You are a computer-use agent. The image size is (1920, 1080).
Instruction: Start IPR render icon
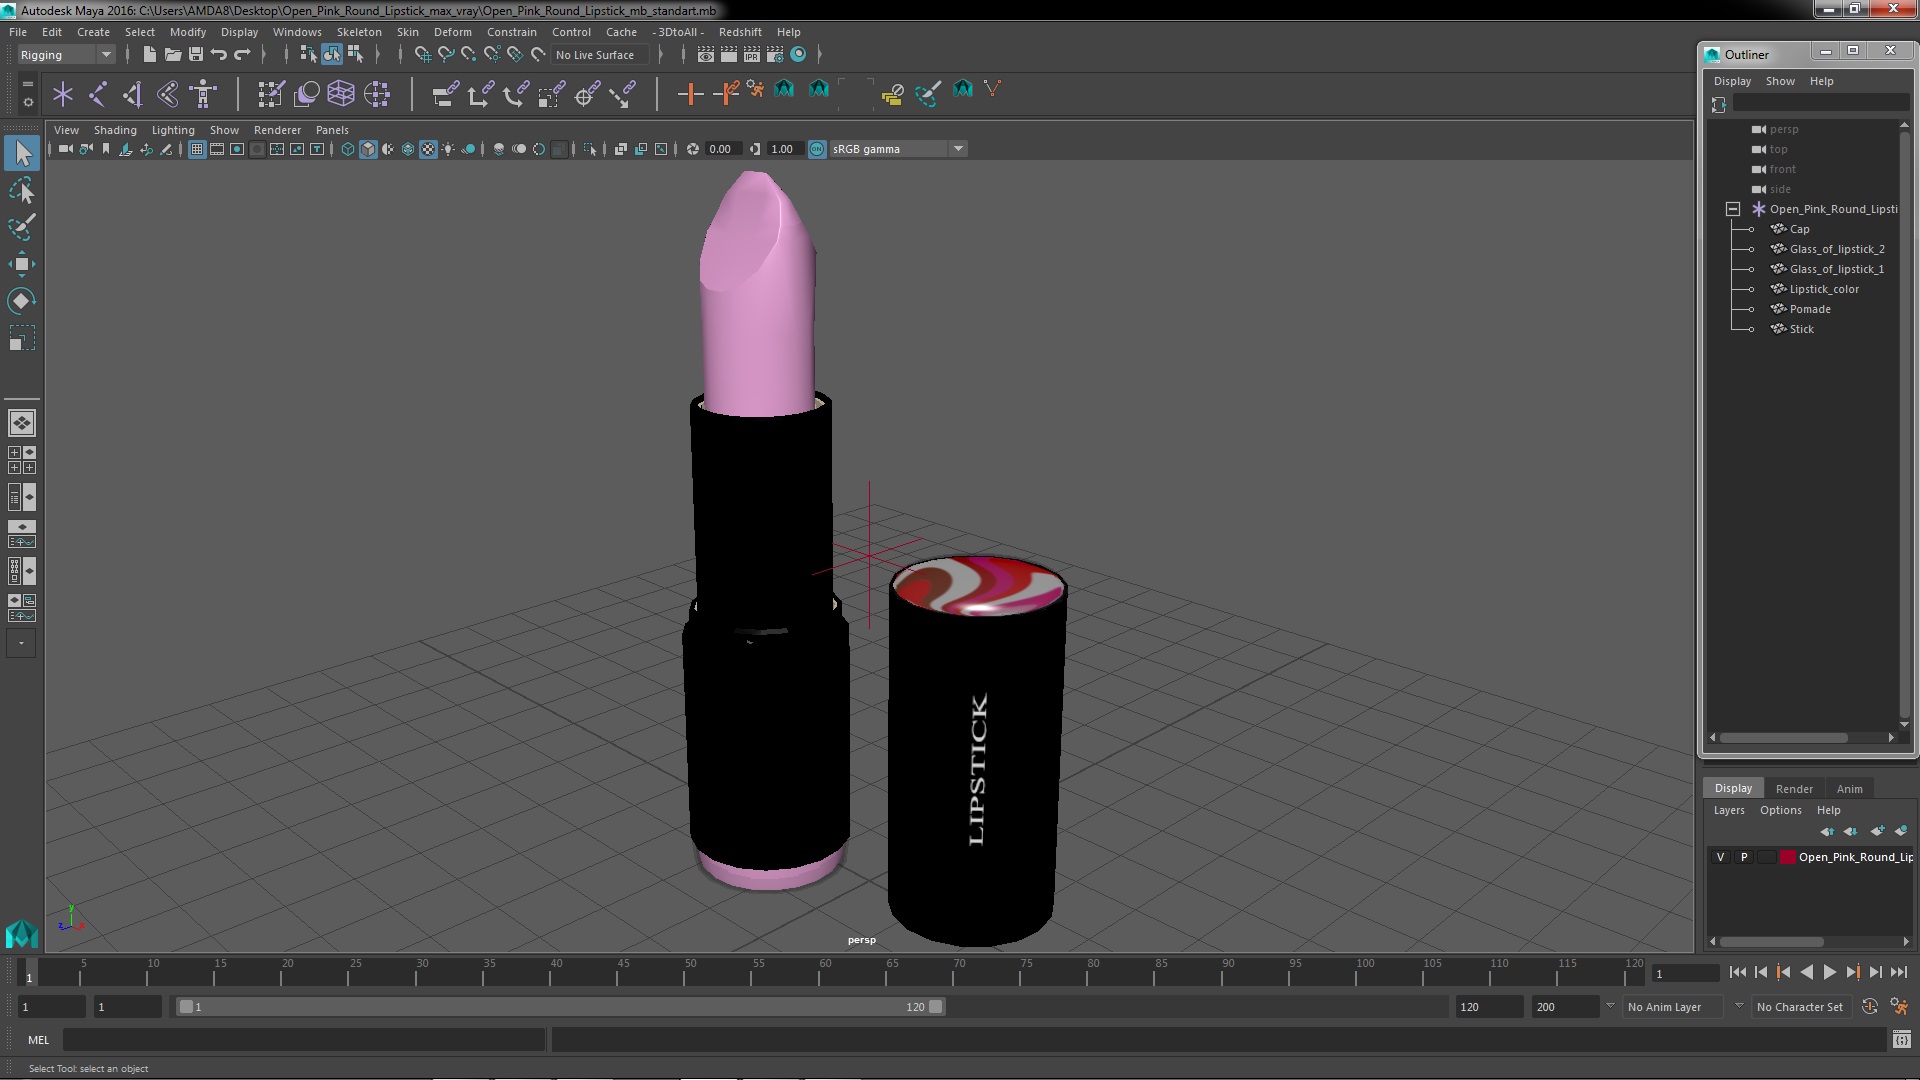pos(752,54)
